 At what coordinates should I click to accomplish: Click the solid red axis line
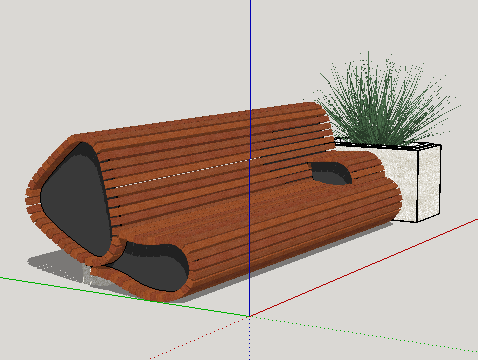[x=363, y=268]
